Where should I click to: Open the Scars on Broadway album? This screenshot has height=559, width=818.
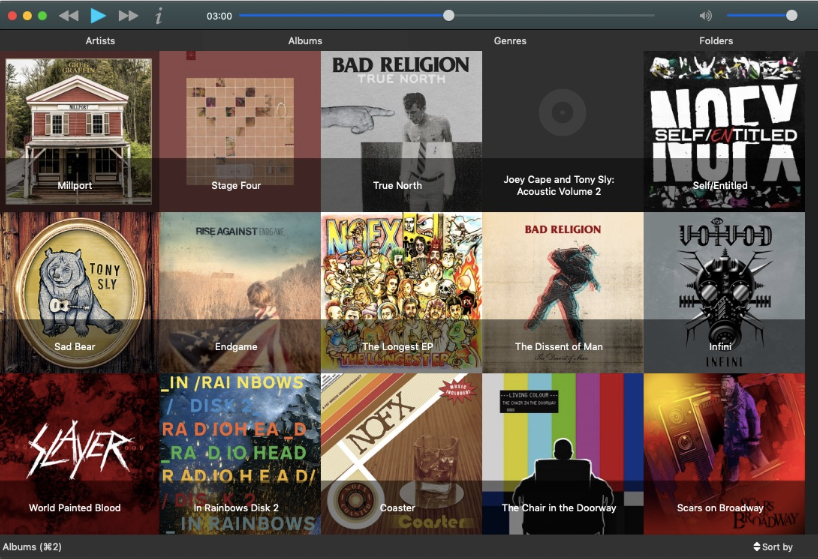click(x=724, y=454)
